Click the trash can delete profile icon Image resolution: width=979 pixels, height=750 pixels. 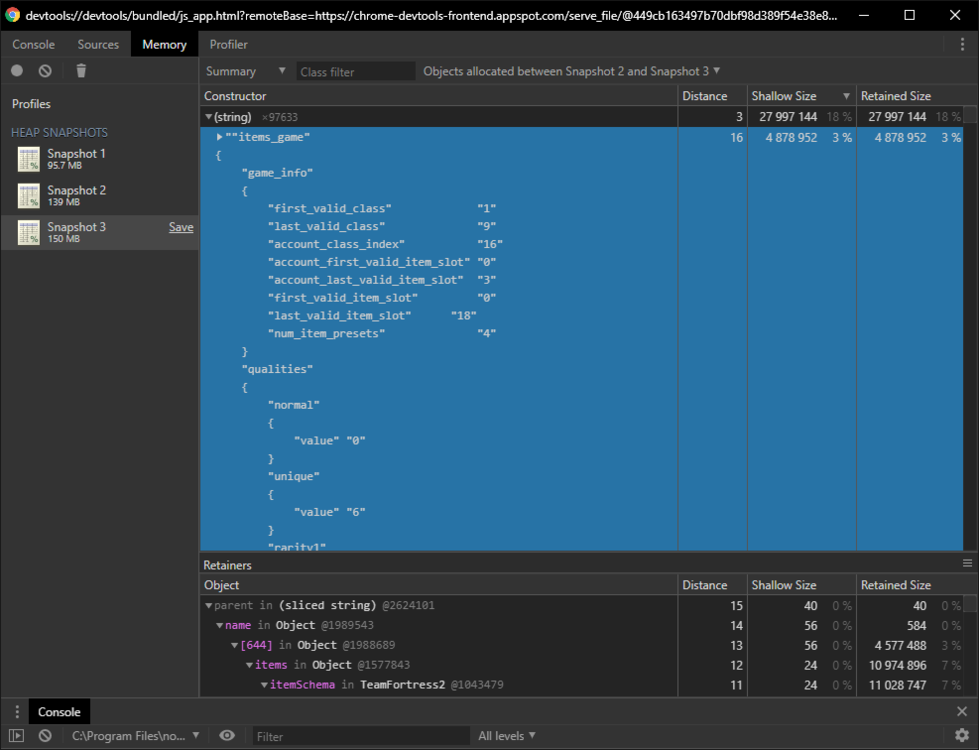pyautogui.click(x=82, y=71)
